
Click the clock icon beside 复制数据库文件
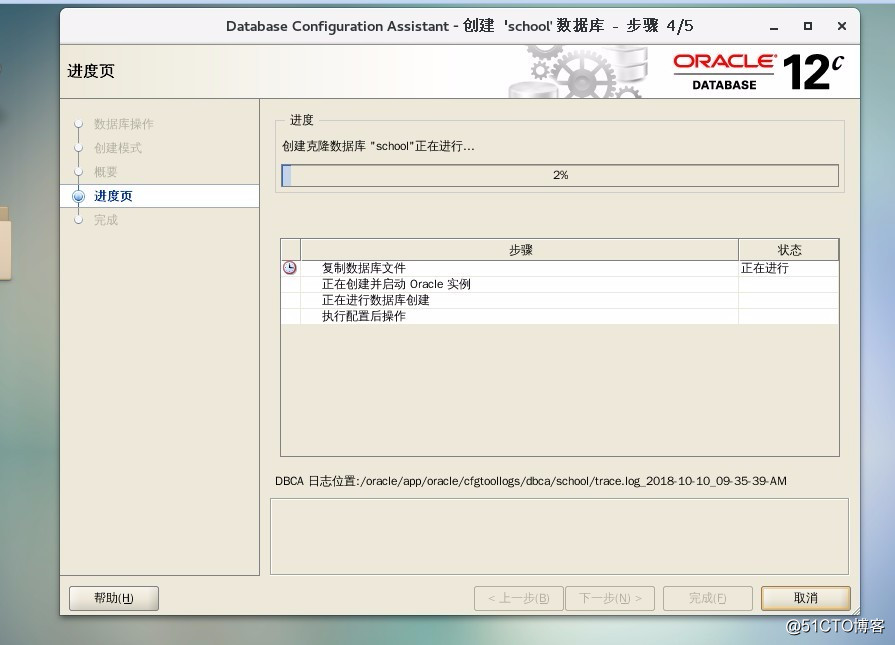(x=290, y=268)
